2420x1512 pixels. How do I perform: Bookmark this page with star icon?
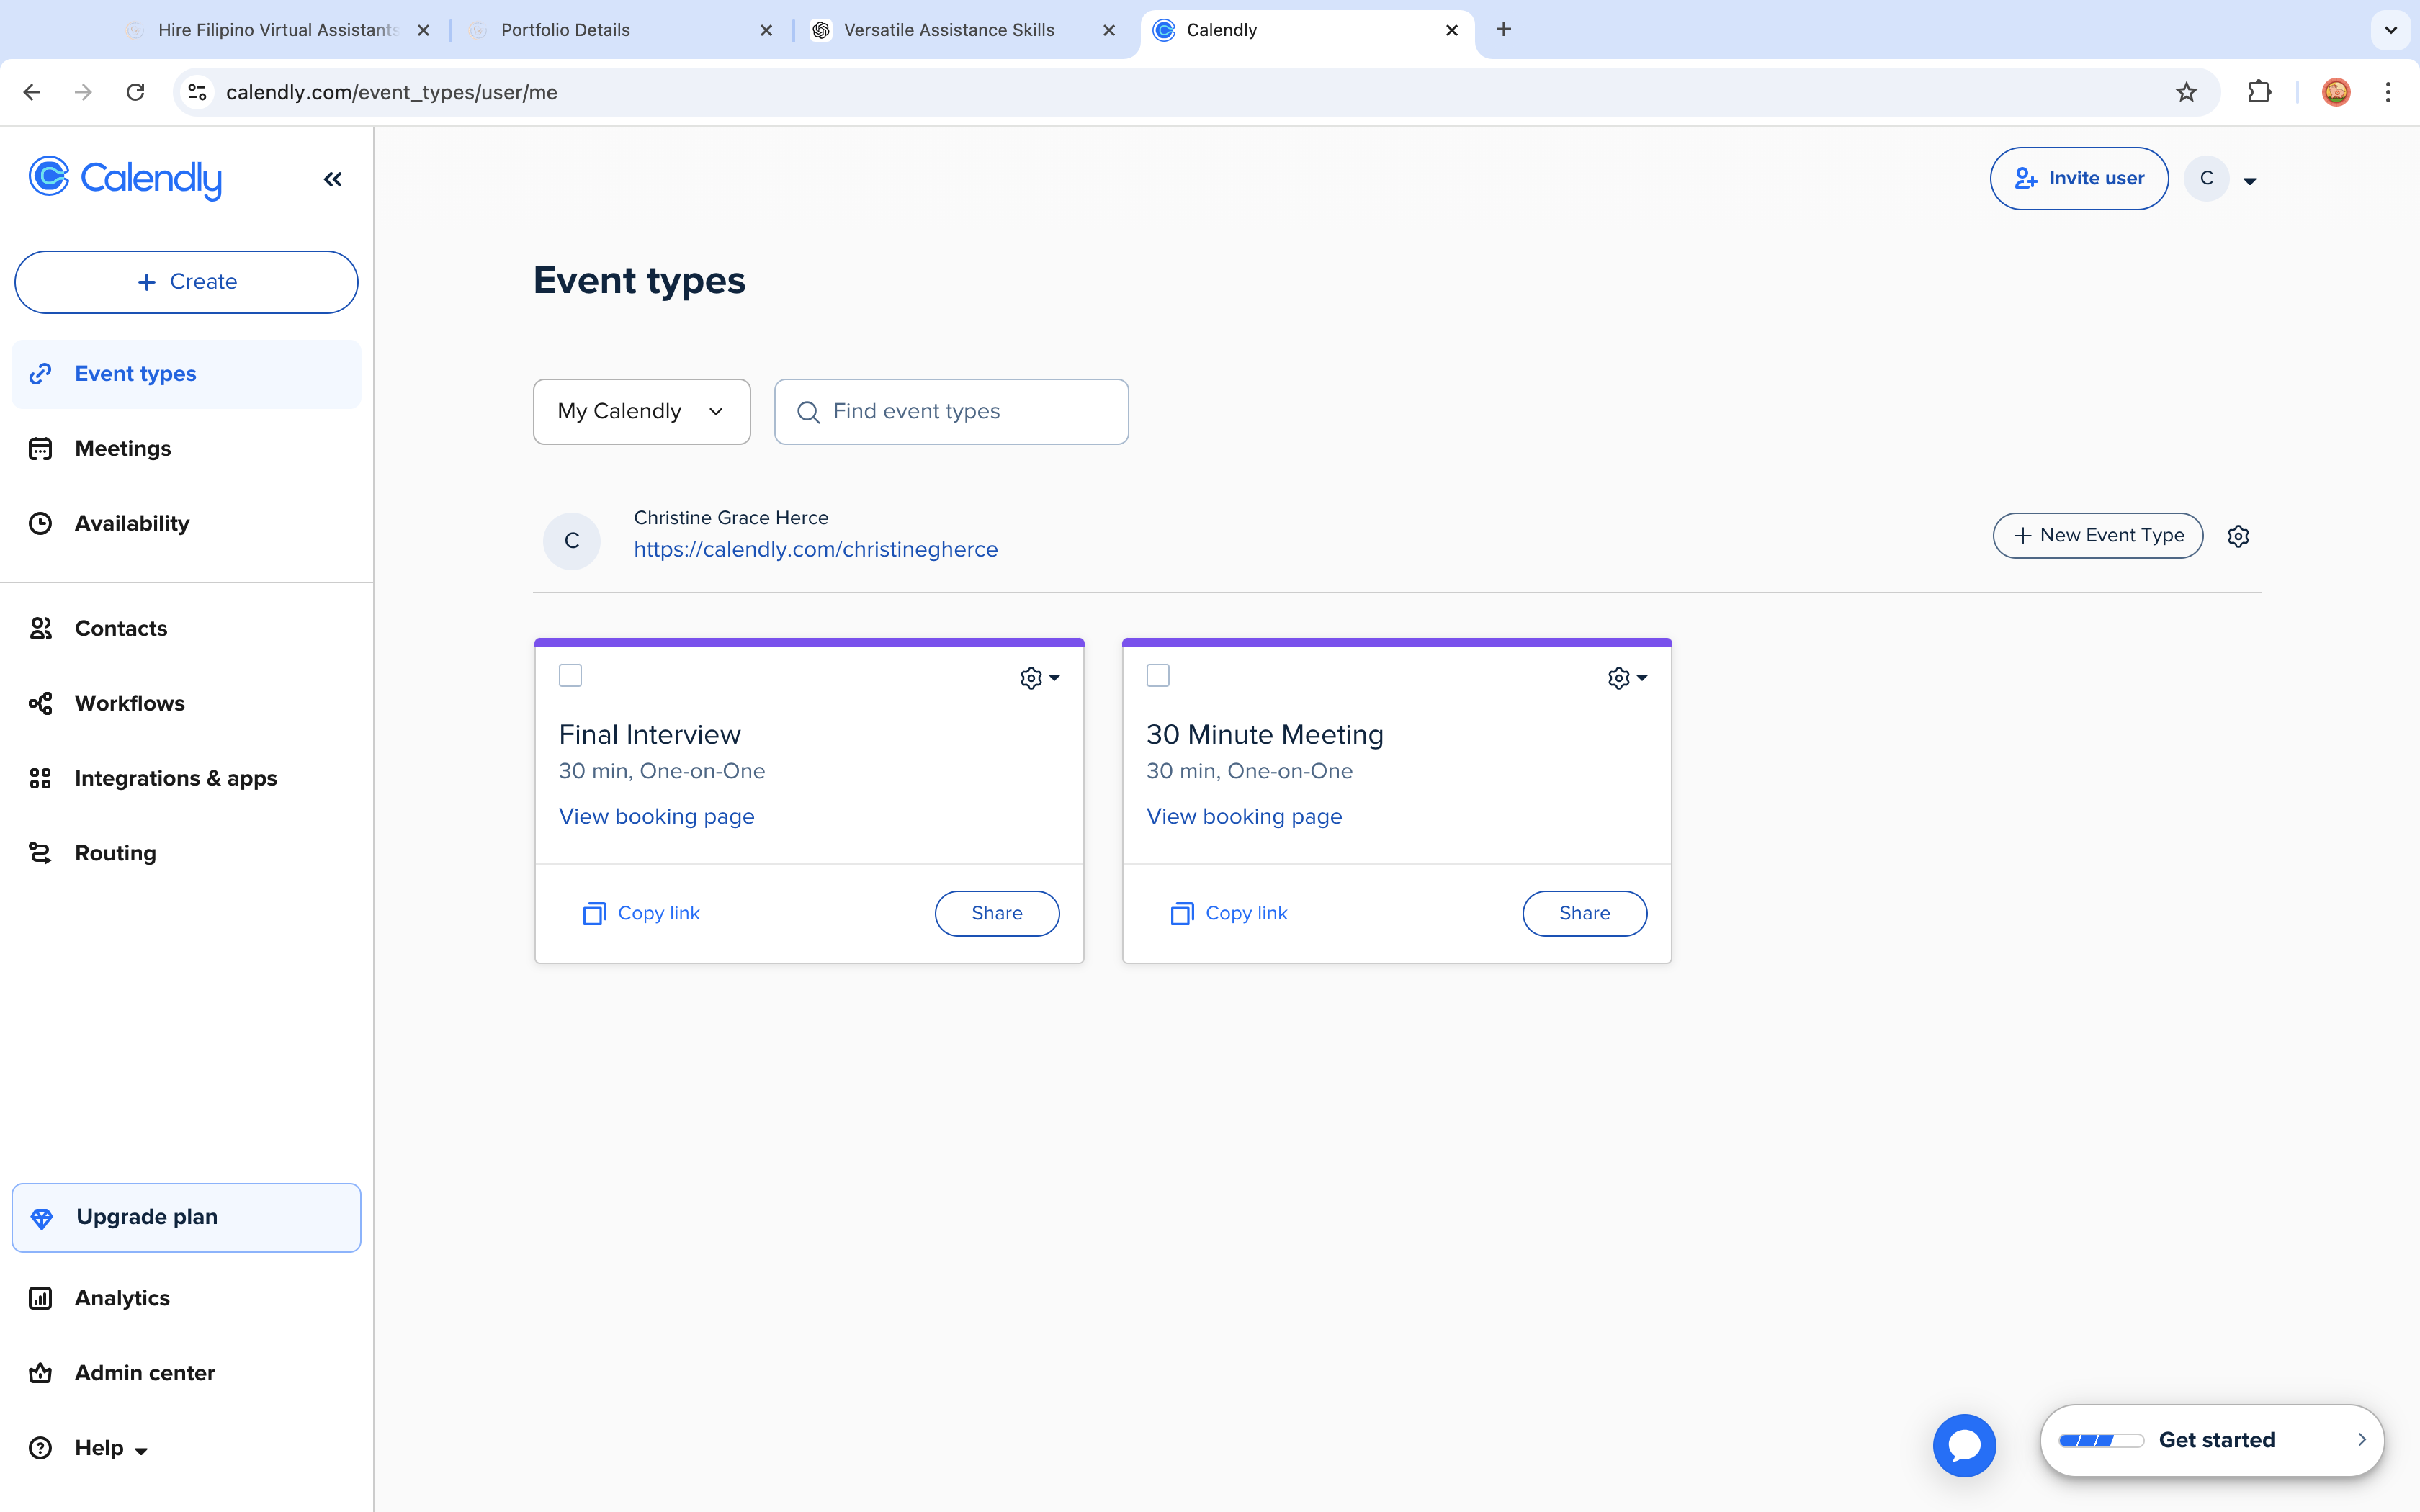pos(2186,92)
